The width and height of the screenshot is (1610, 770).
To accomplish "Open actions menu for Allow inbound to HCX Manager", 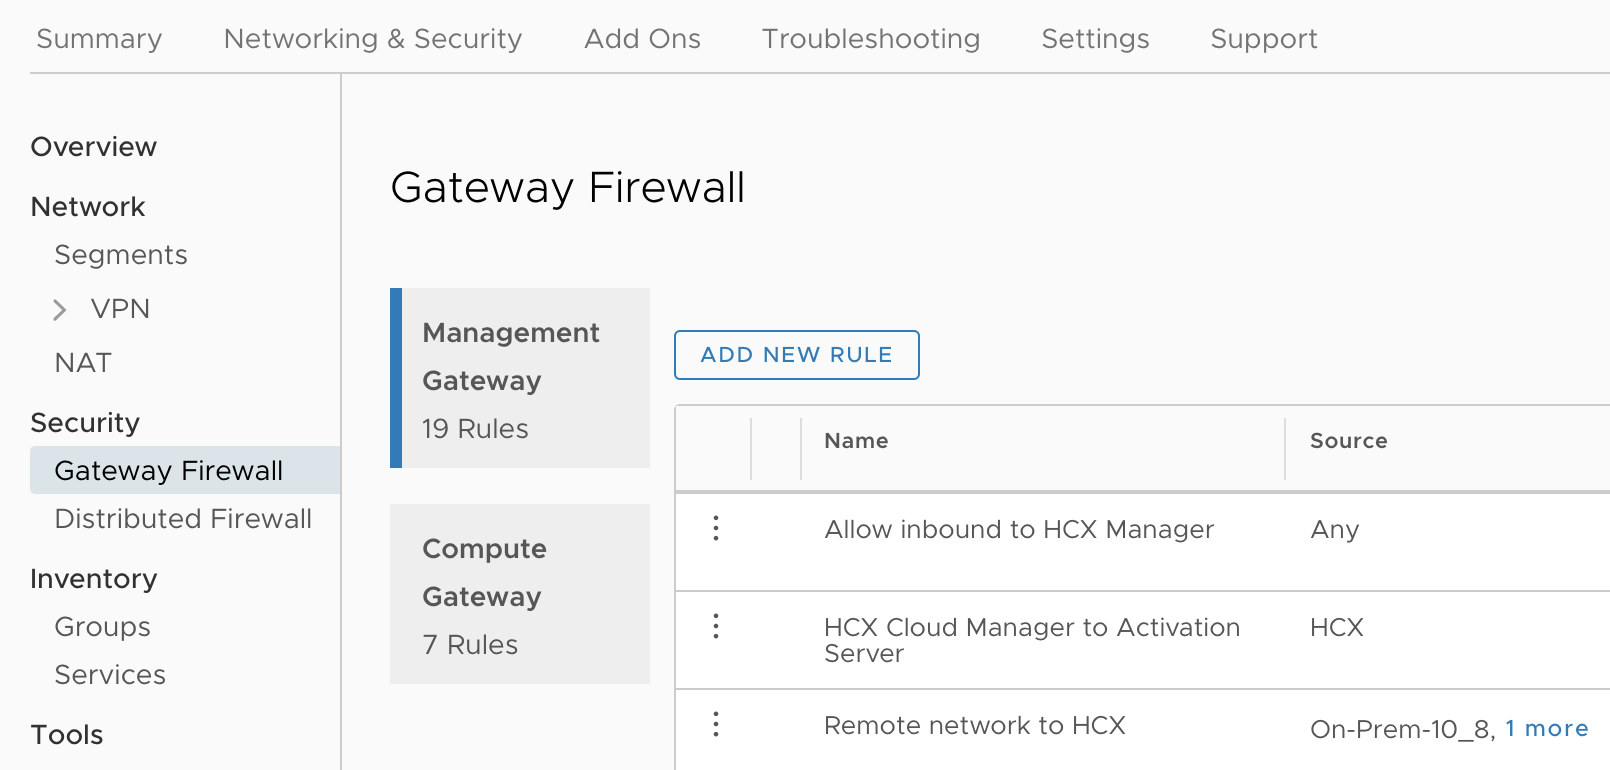I will pos(716,528).
